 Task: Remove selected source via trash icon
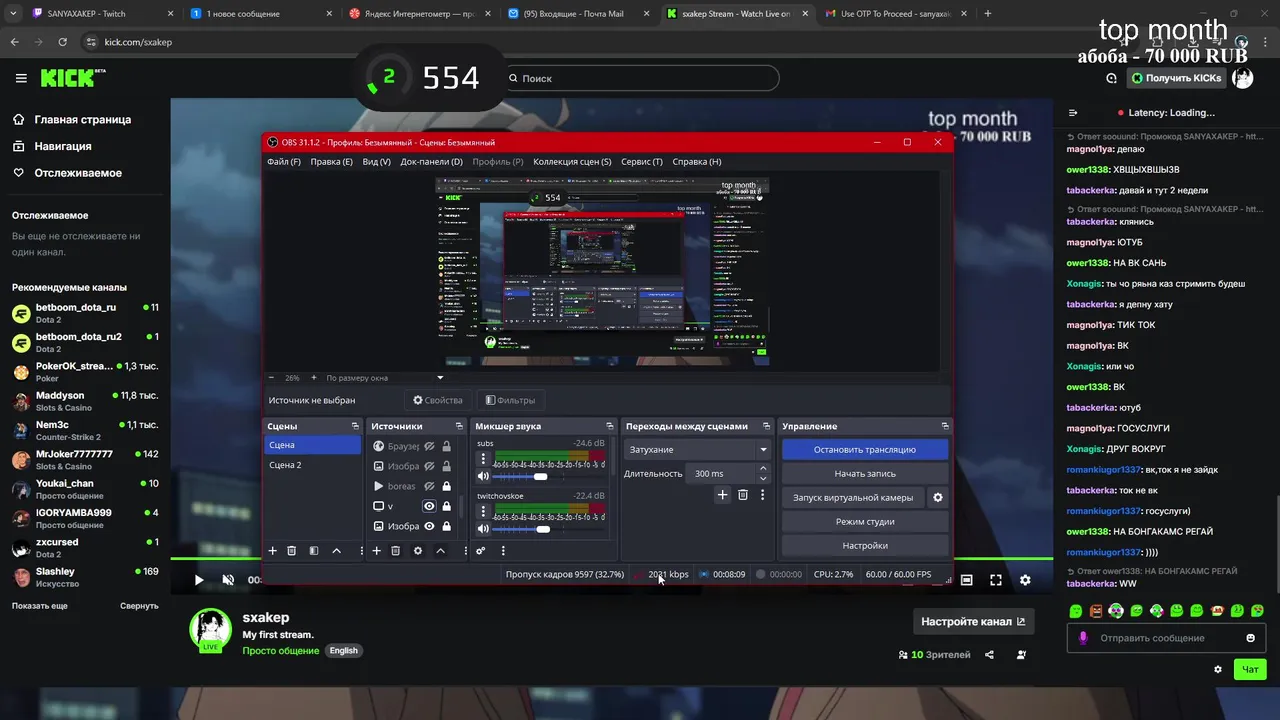click(x=395, y=550)
